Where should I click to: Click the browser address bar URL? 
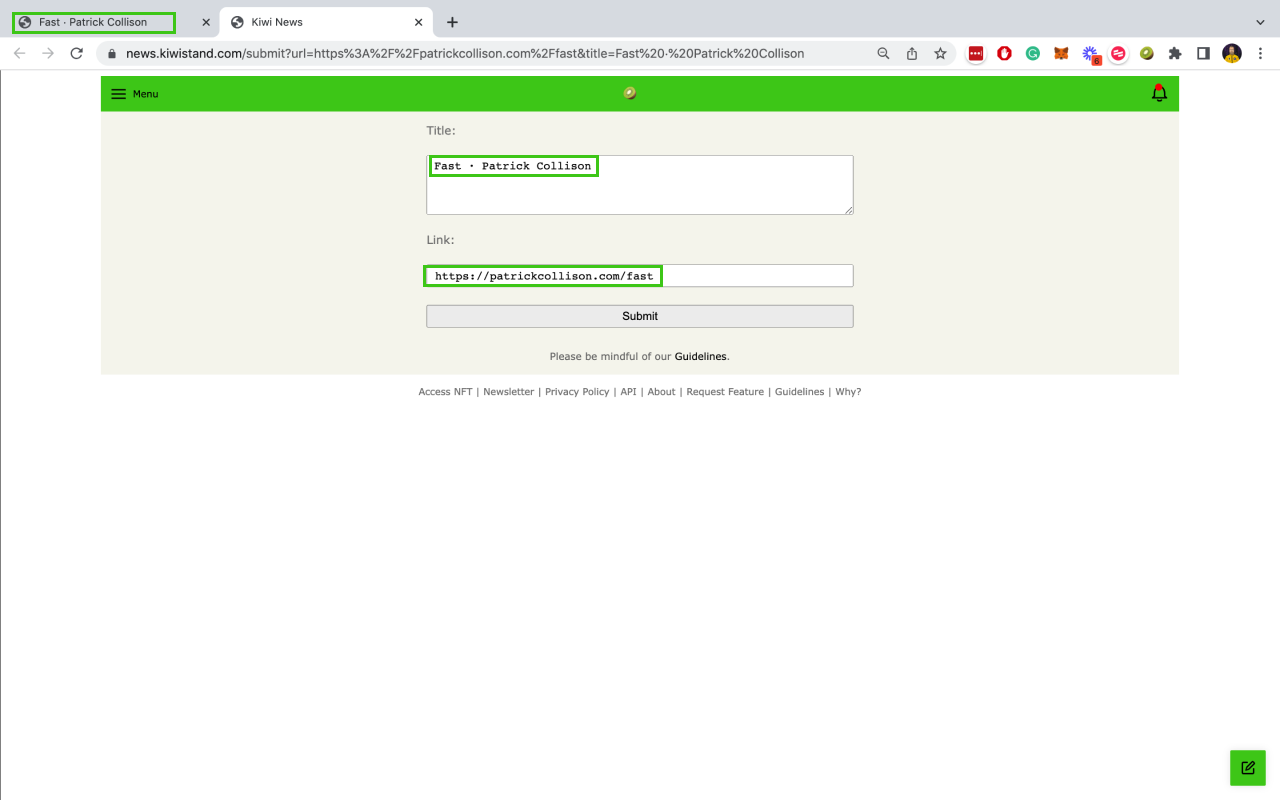[465, 54]
